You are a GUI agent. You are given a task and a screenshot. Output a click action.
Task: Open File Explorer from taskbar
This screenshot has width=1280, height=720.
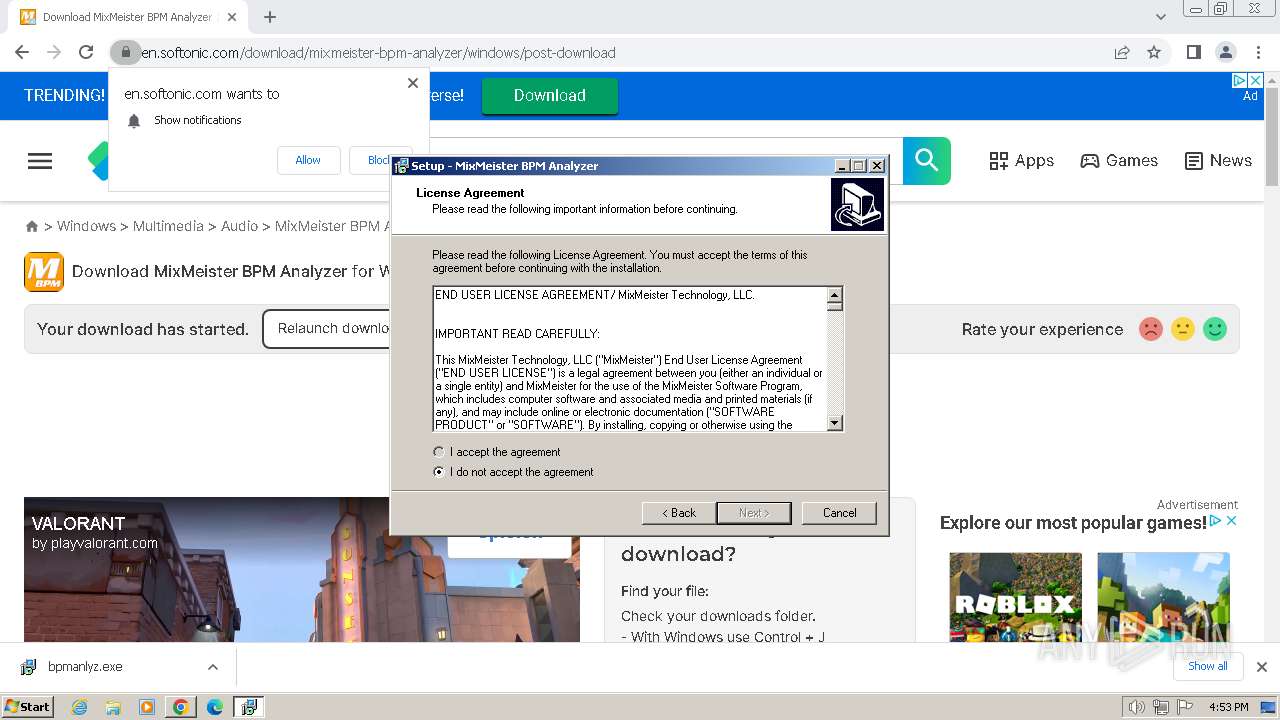pos(113,707)
